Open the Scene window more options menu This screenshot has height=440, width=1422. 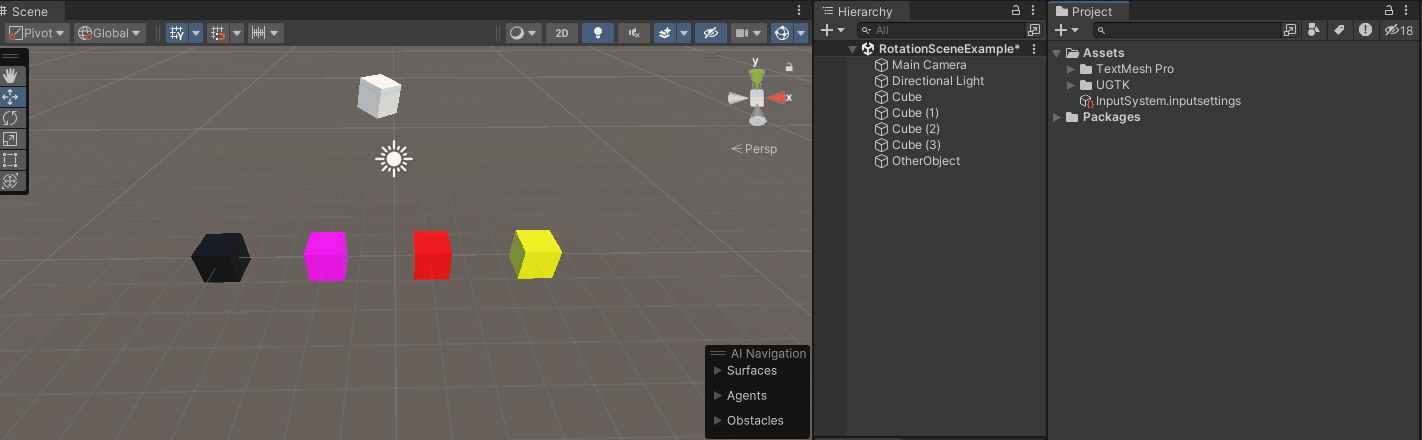click(799, 10)
